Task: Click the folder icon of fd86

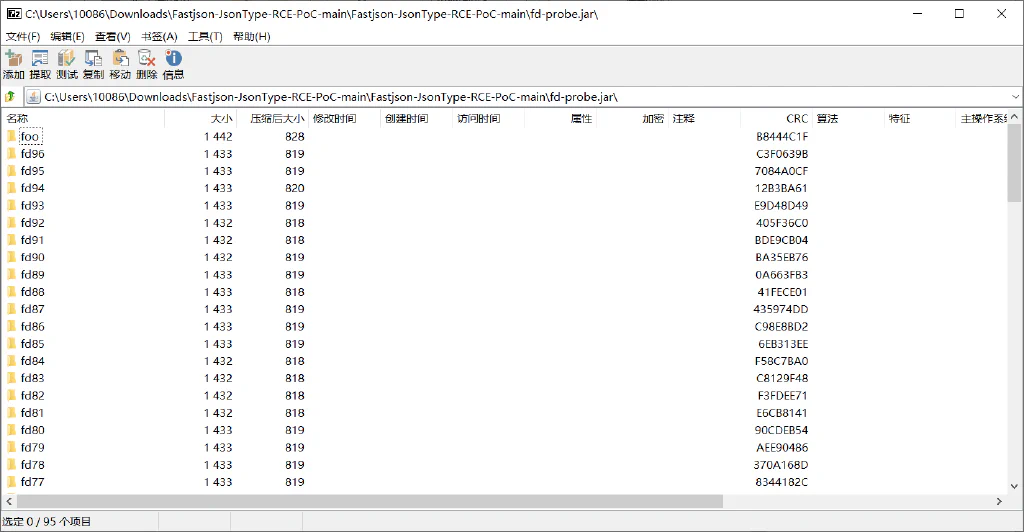Action: (11, 326)
